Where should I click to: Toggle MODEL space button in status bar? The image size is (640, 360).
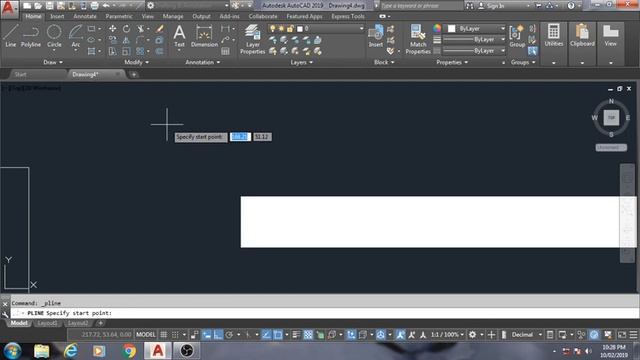coord(146,335)
